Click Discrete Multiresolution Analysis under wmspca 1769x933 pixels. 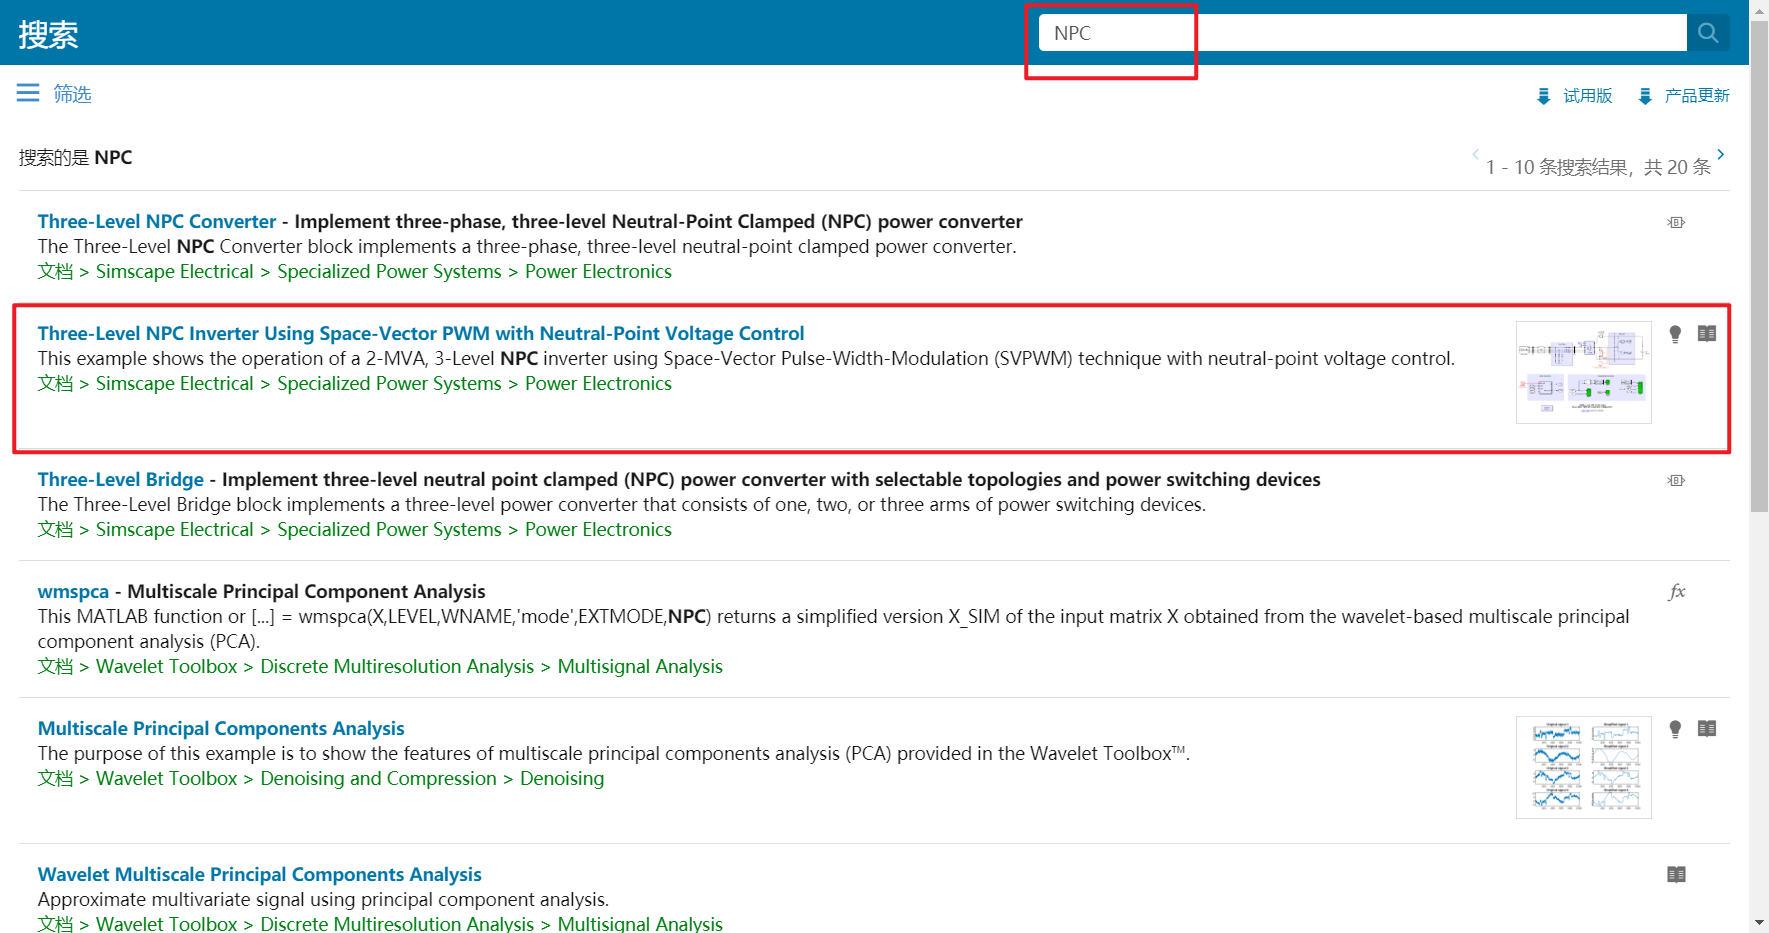point(397,667)
